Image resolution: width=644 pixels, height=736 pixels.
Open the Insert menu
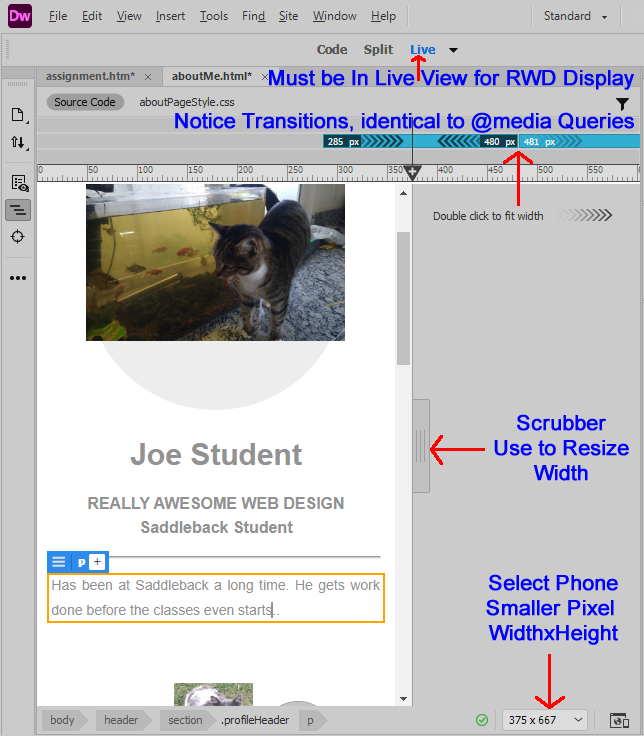click(170, 16)
